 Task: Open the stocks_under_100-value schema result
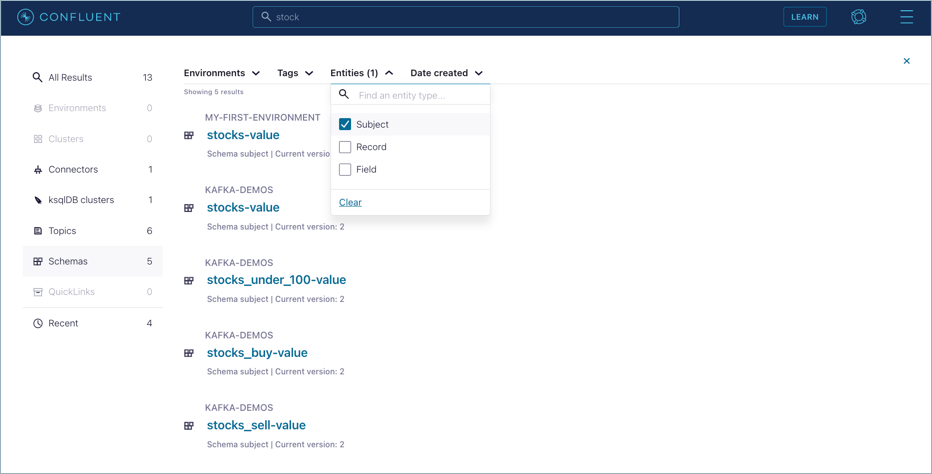(276, 280)
